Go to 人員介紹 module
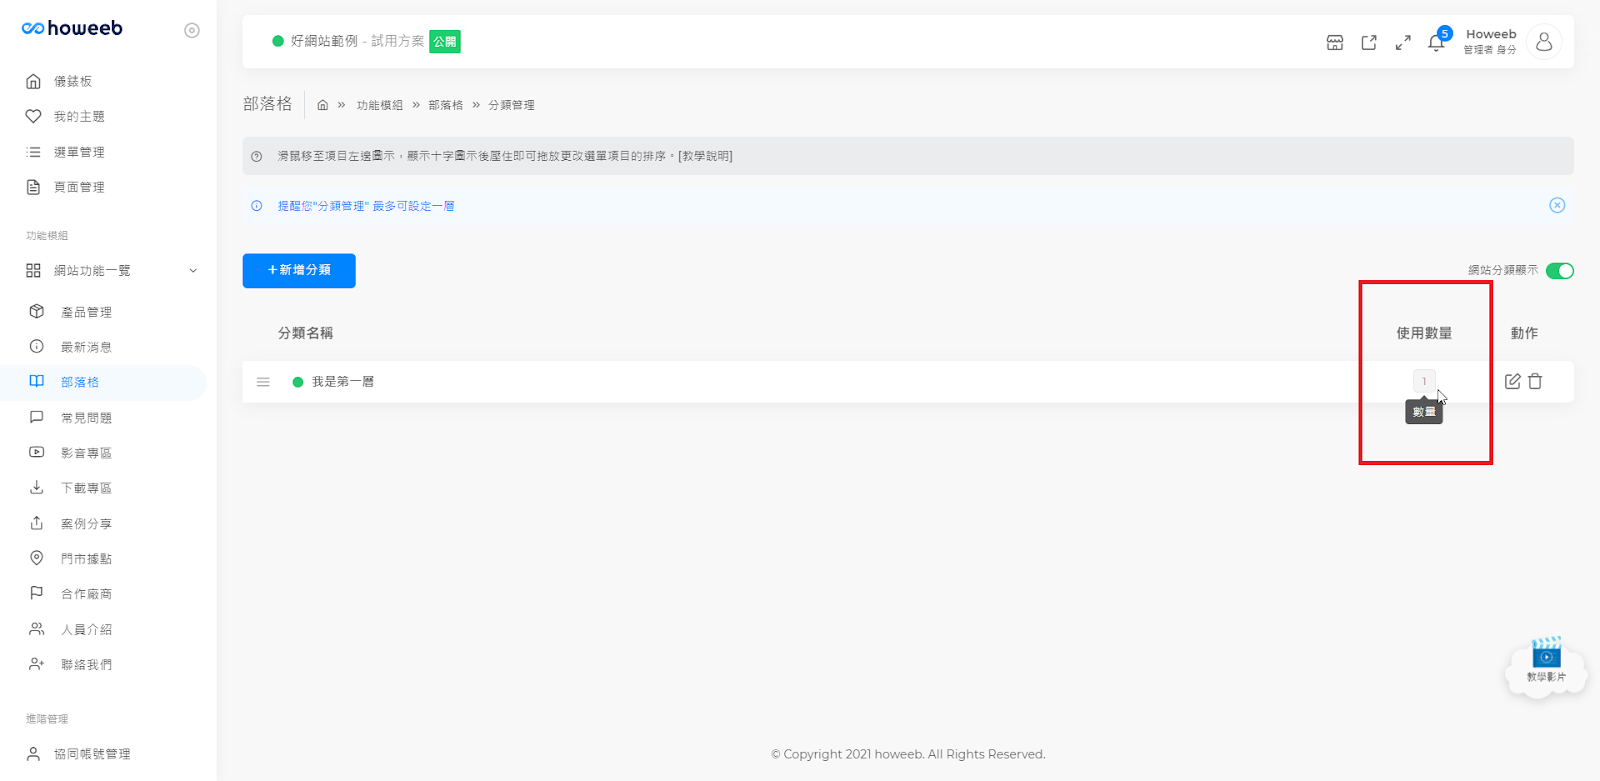The height and width of the screenshot is (781, 1600). [x=86, y=630]
